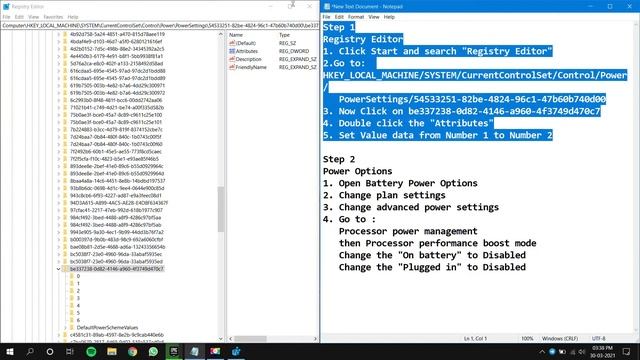Expand the 4b92d758-5a24-4851 key
The image size is (640, 360).
click(58, 34)
